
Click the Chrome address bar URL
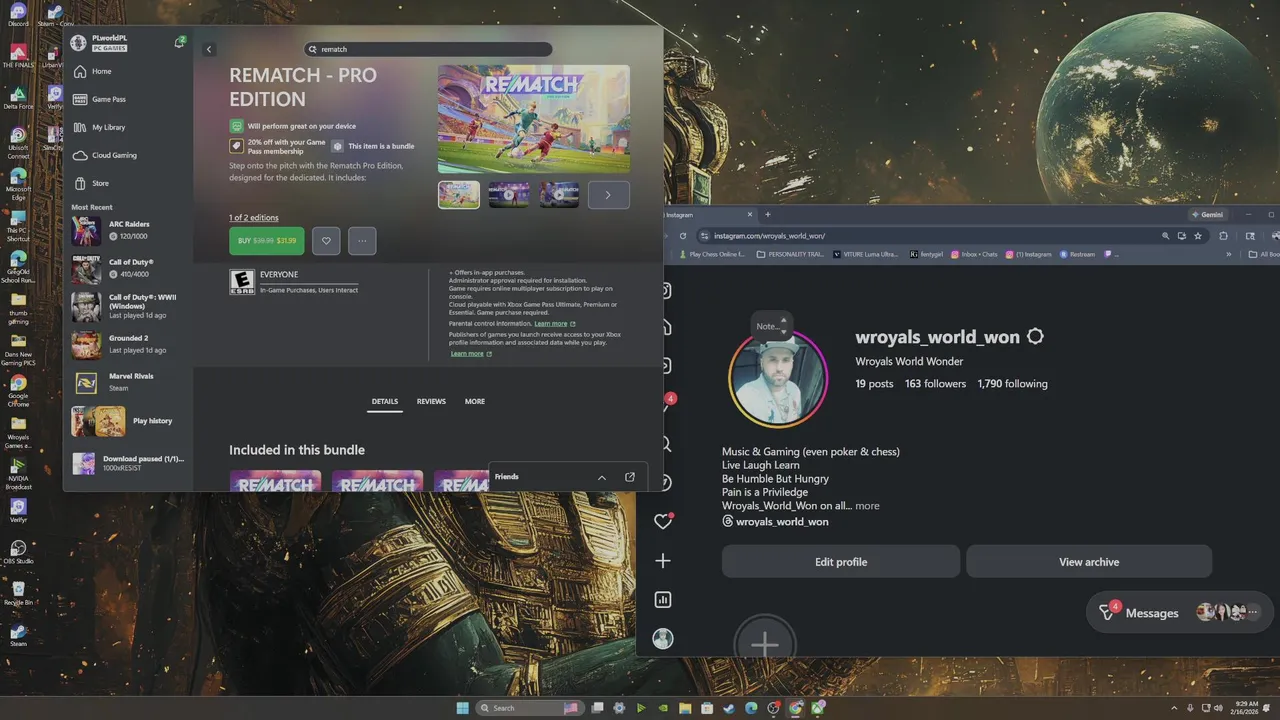tap(769, 236)
